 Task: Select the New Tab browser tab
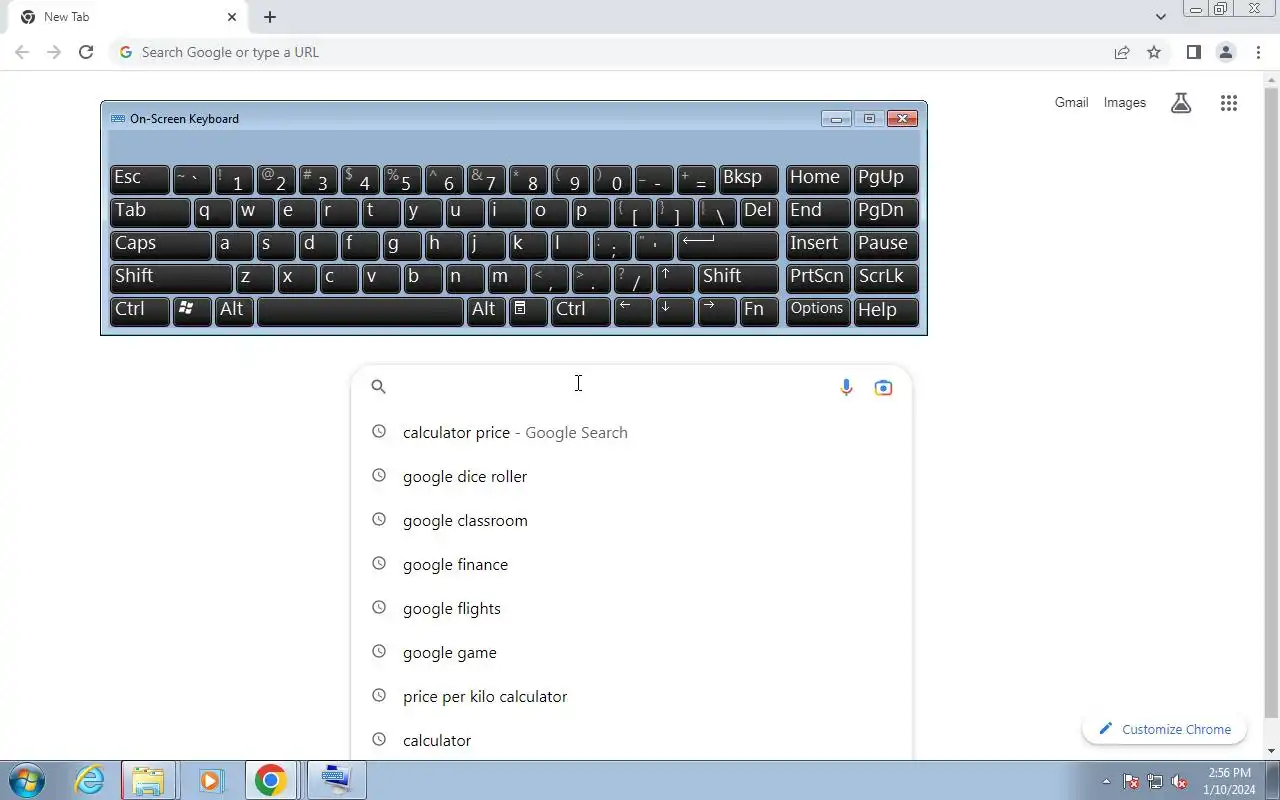coord(128,17)
